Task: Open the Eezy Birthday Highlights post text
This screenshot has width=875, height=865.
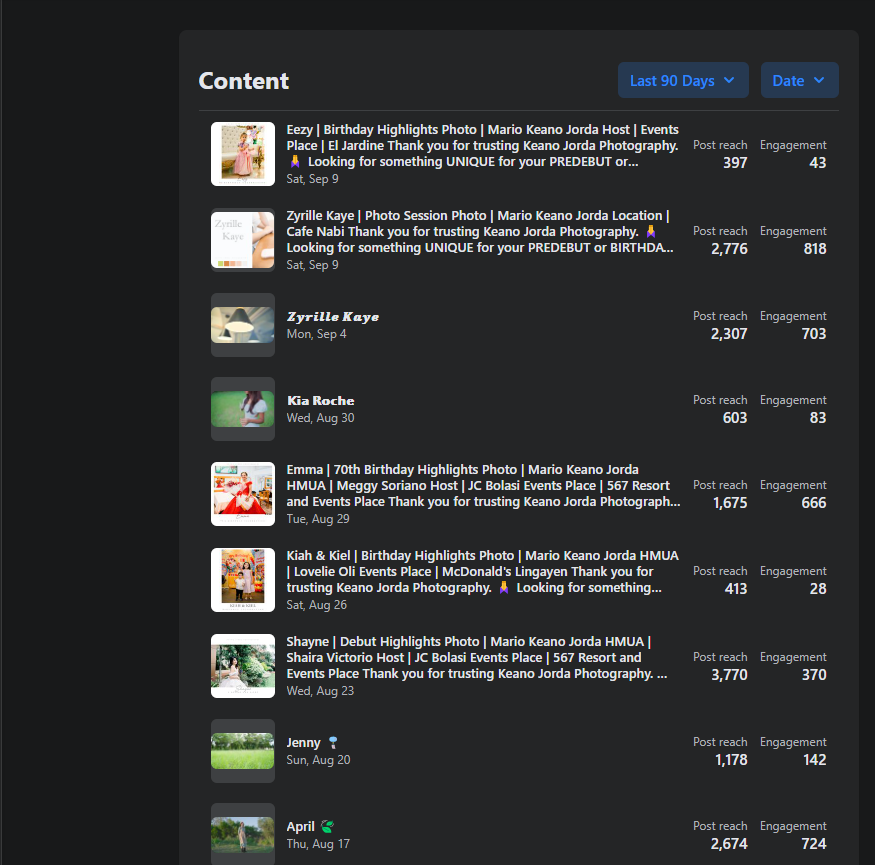Action: [482, 145]
